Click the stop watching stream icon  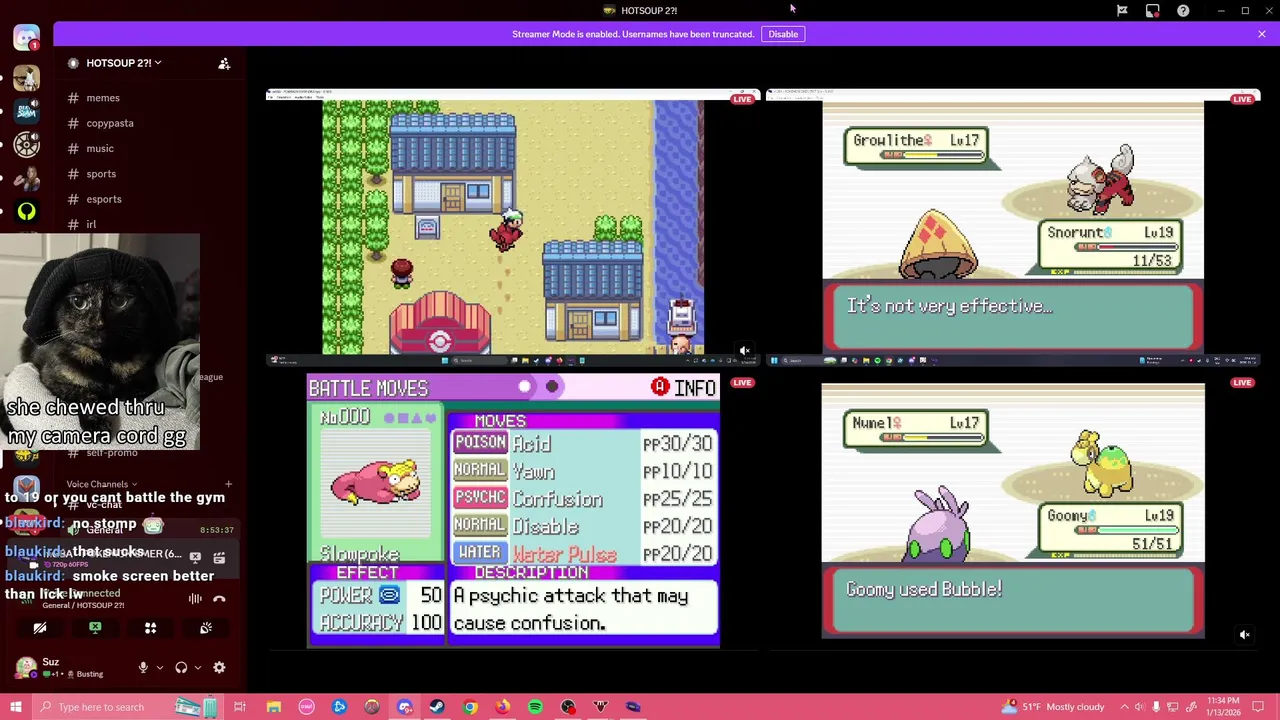195,557
